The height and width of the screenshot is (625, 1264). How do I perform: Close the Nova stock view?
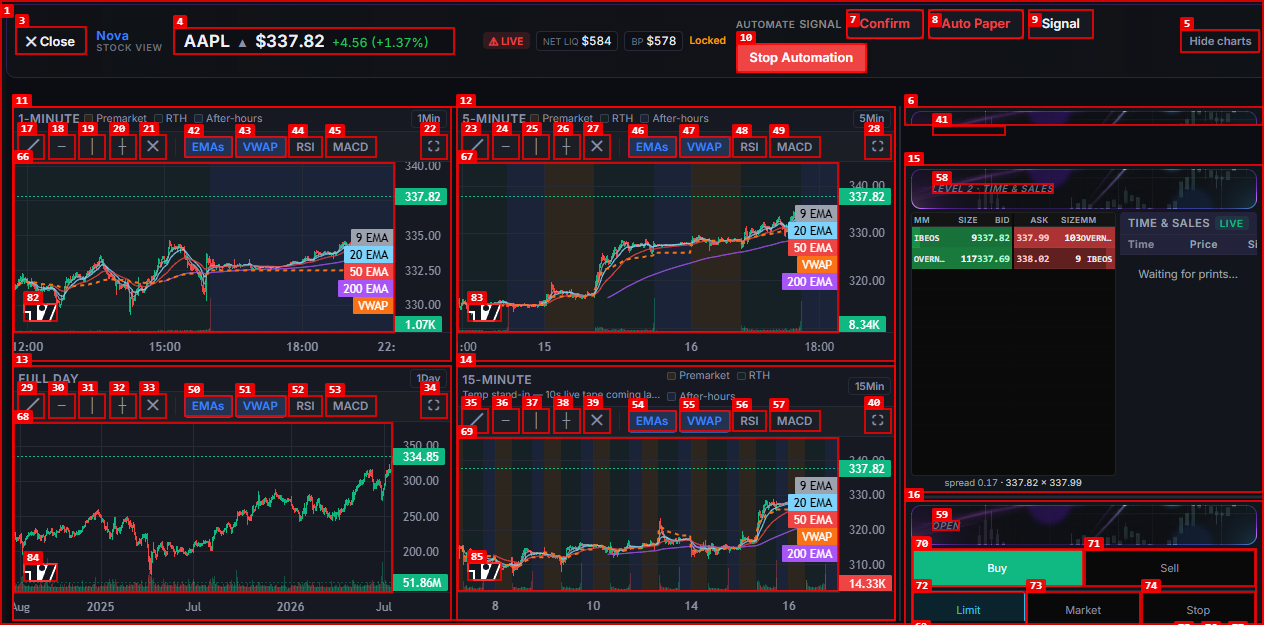51,41
